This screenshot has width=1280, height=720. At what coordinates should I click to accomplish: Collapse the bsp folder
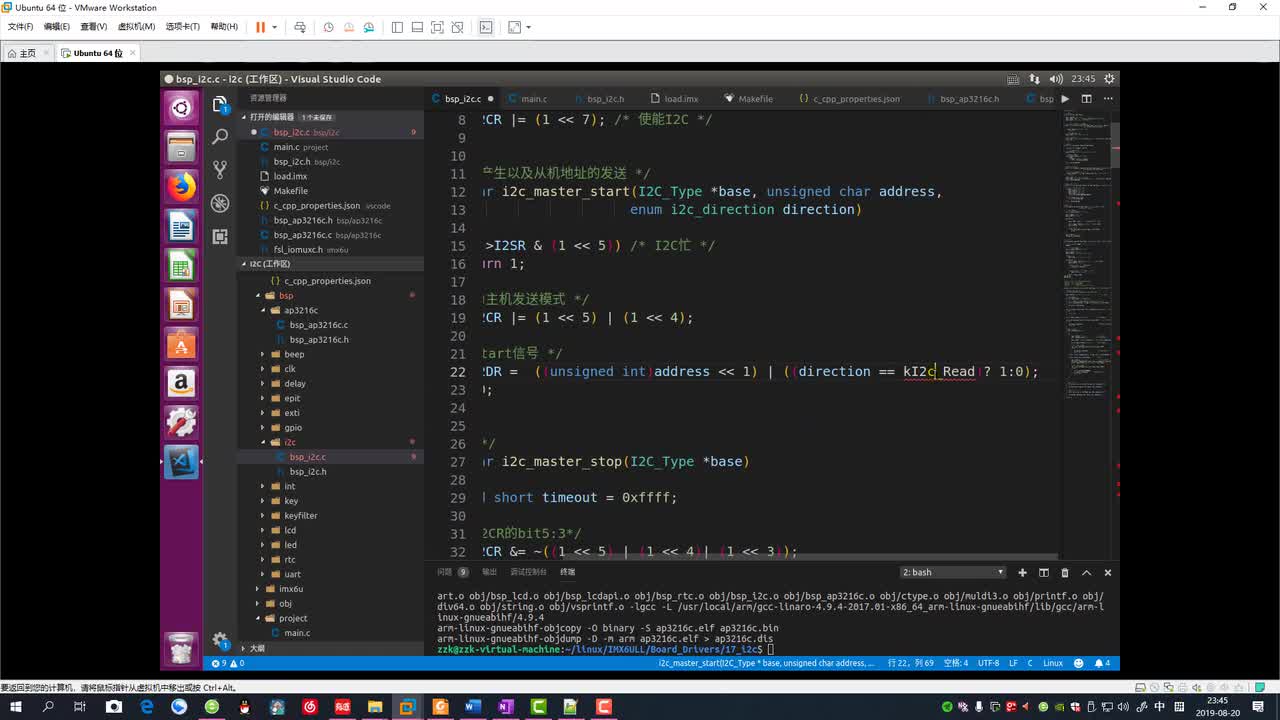click(286, 295)
